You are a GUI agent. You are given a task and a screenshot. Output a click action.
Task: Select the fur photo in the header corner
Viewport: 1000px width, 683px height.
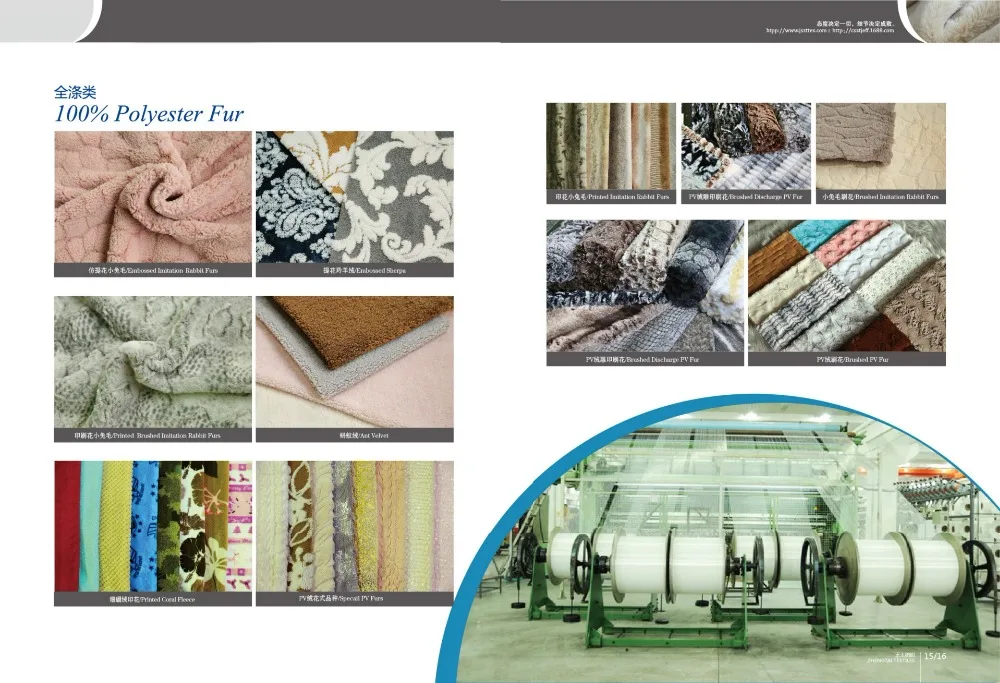(953, 19)
